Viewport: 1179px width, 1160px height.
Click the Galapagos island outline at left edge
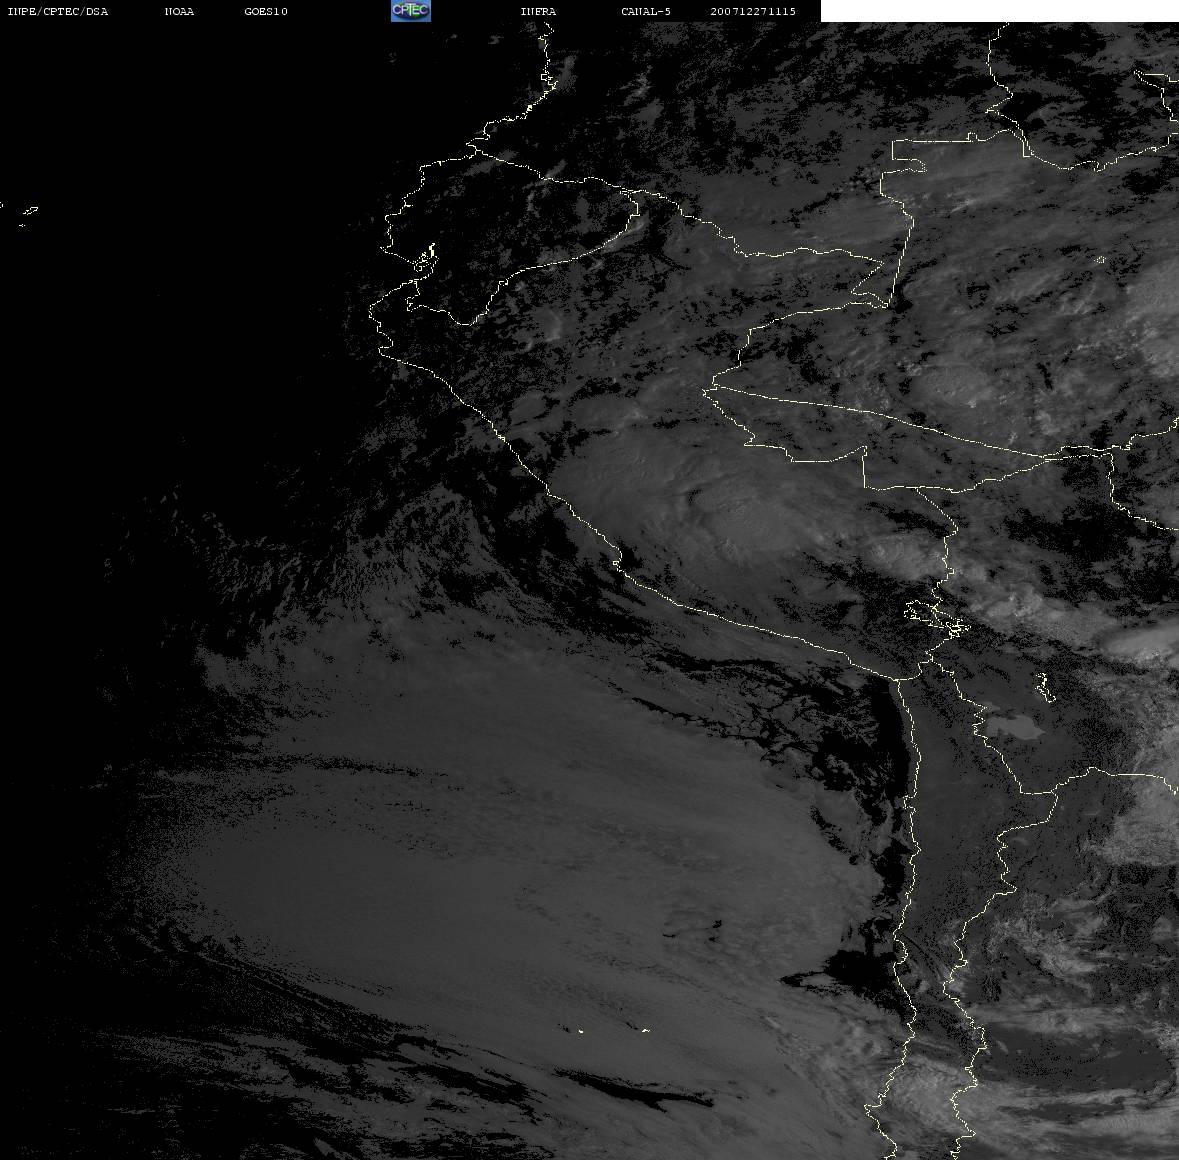(x=29, y=211)
